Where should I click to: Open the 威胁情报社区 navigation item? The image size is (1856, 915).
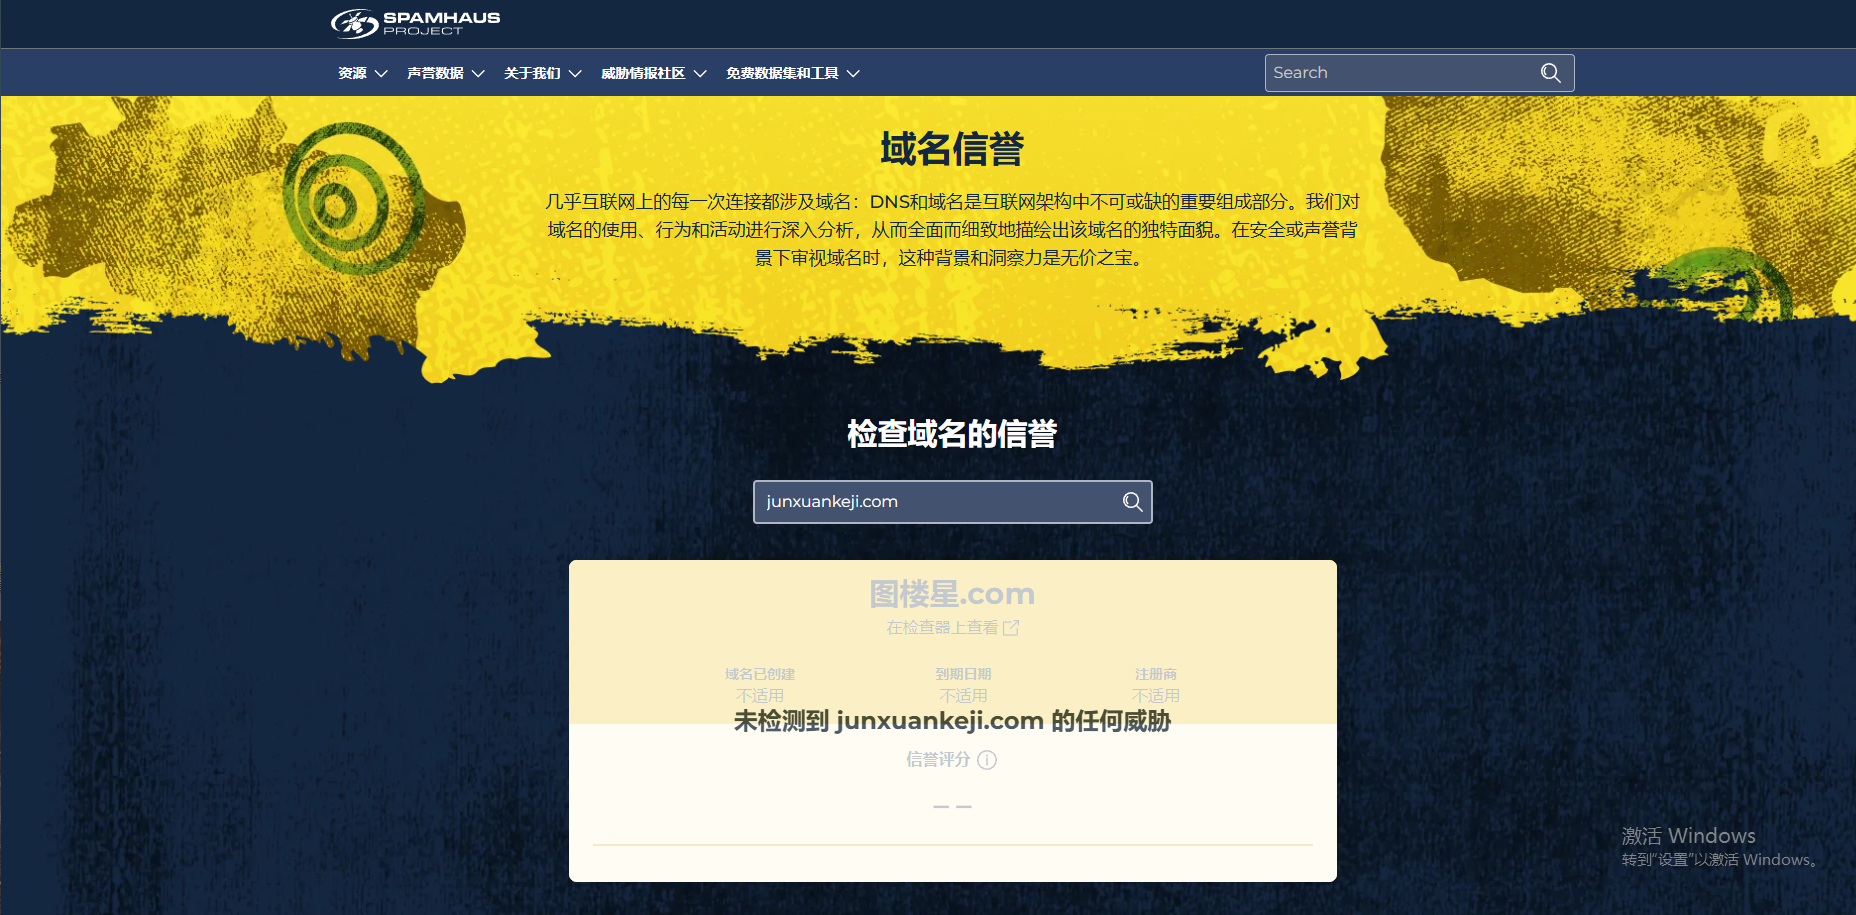[643, 73]
